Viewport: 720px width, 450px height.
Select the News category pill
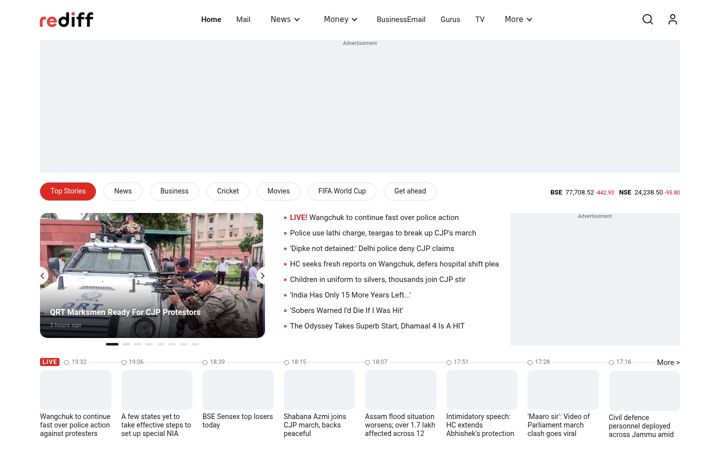coord(123,191)
